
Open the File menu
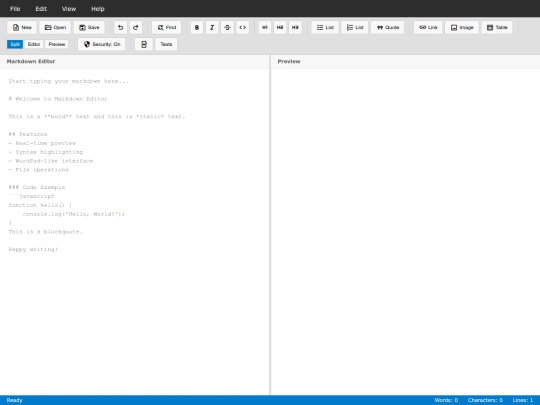point(15,9)
